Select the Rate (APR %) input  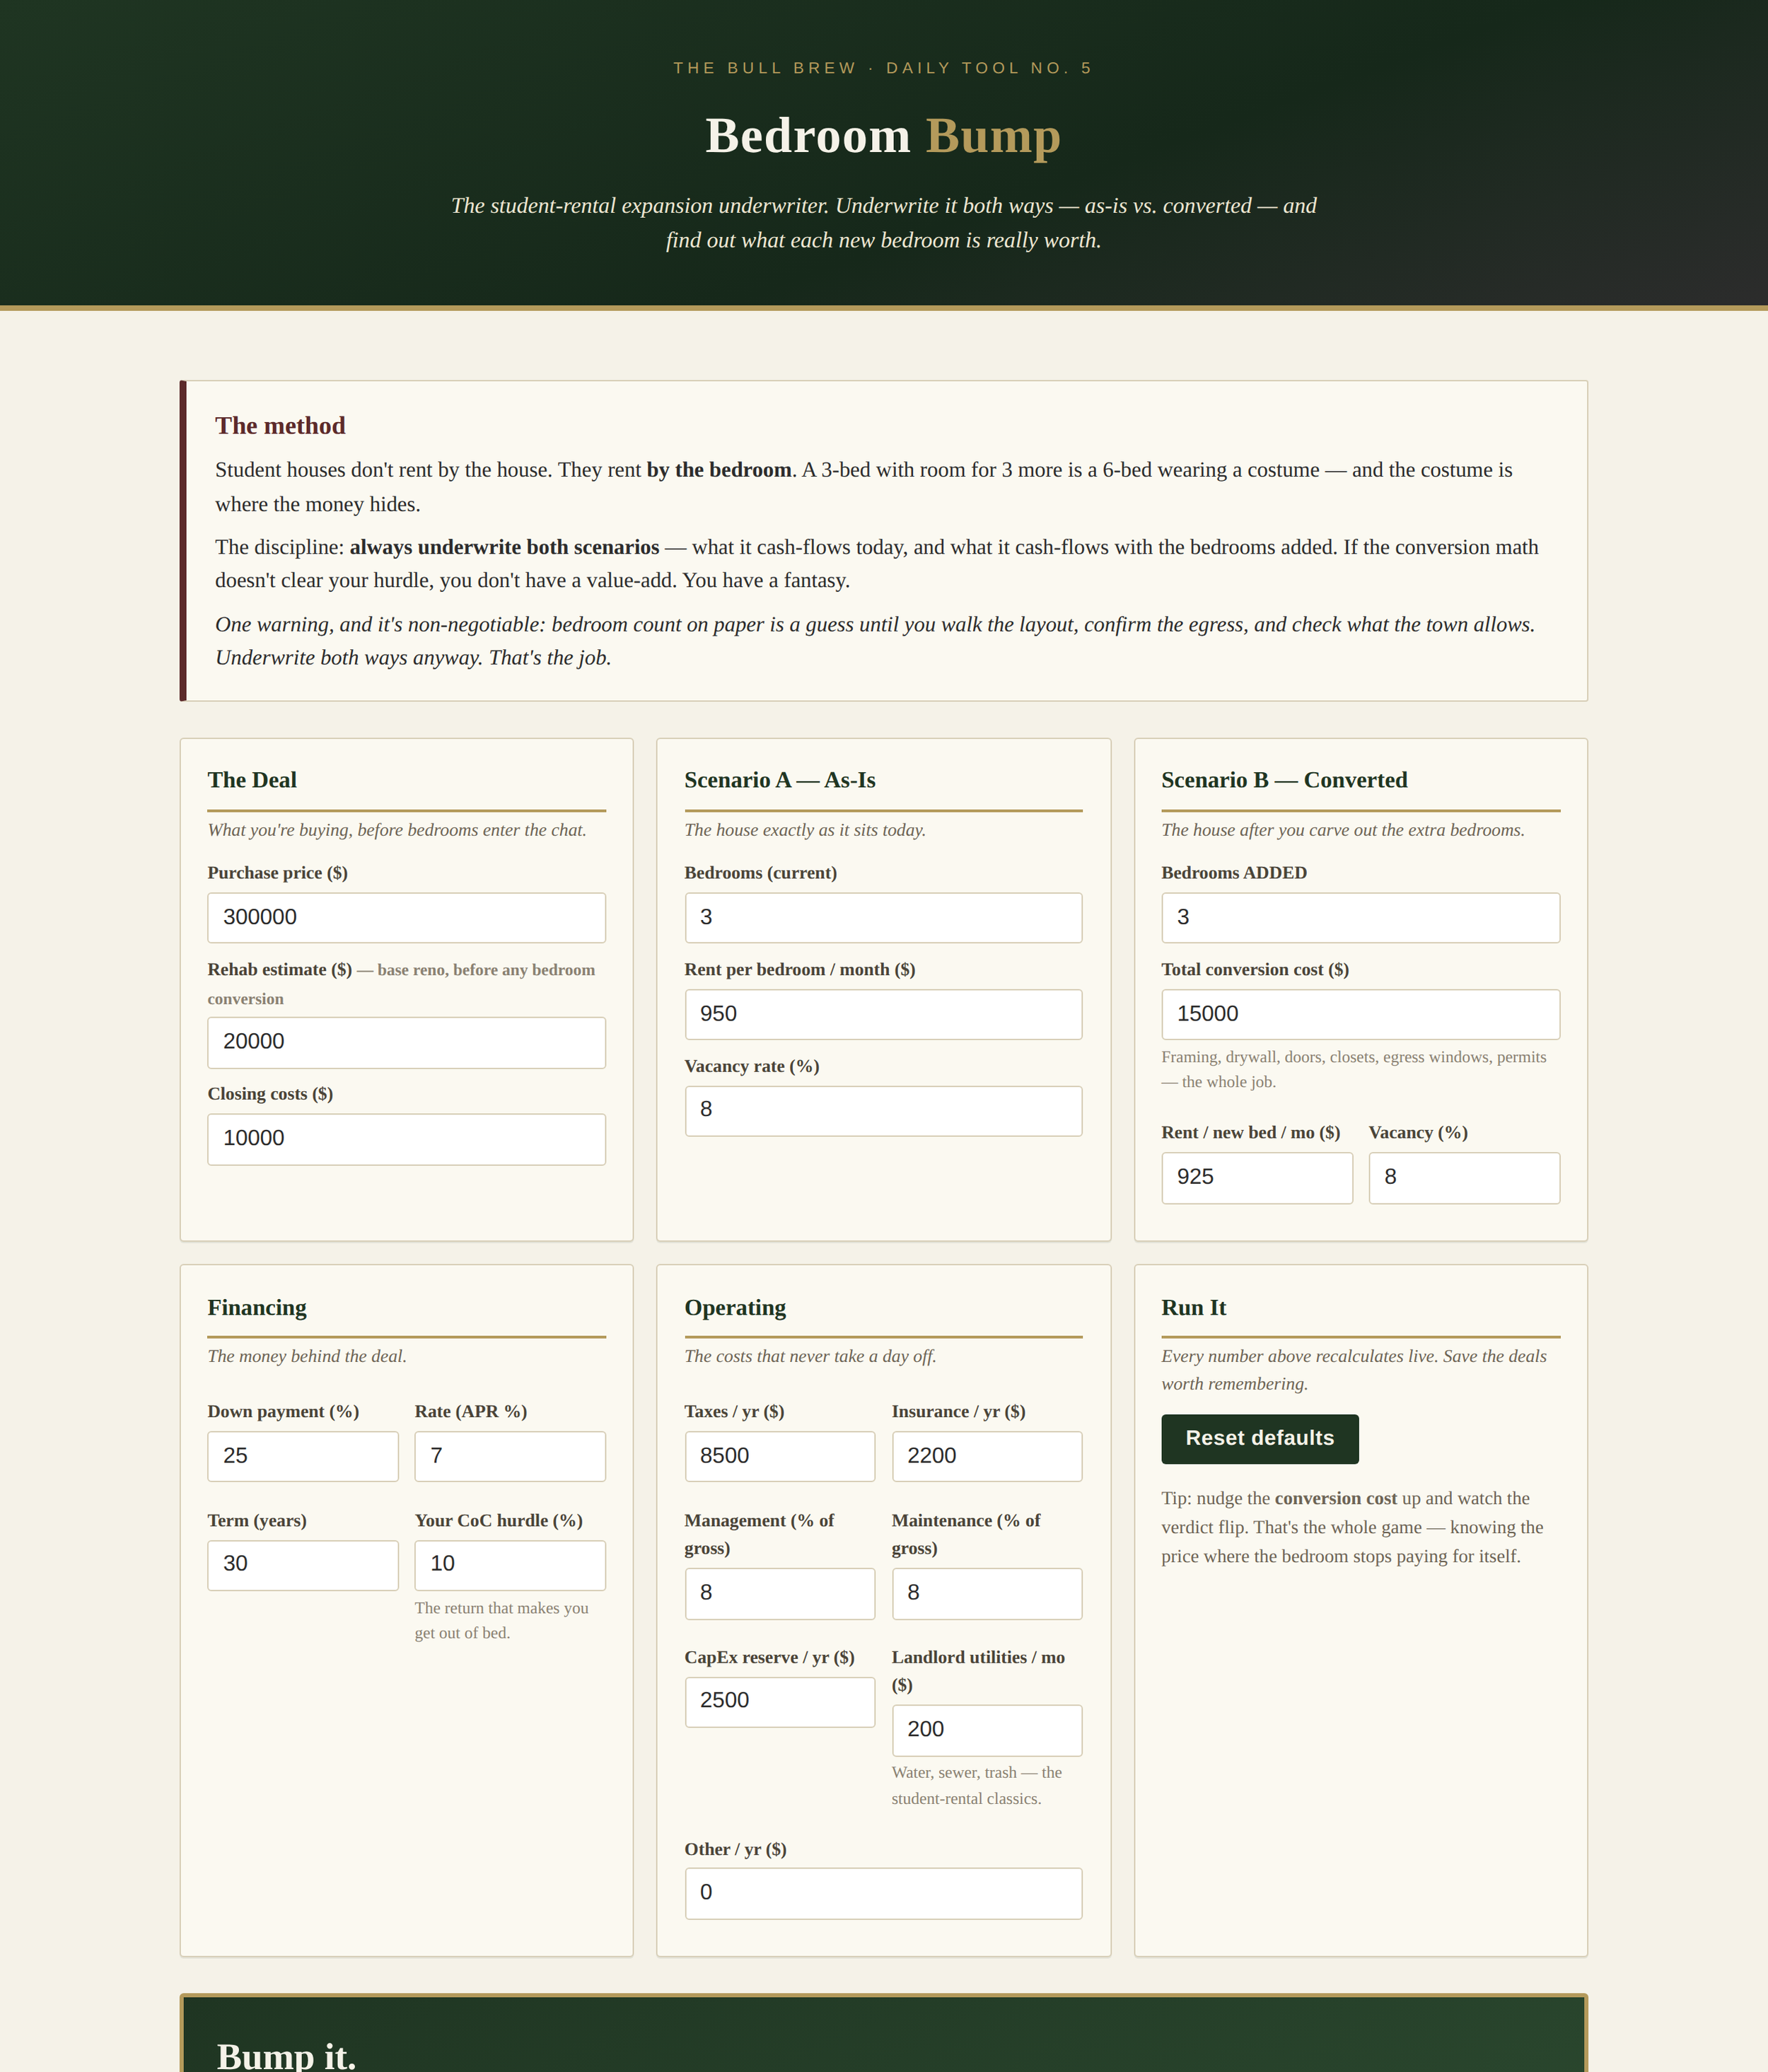coord(510,1455)
